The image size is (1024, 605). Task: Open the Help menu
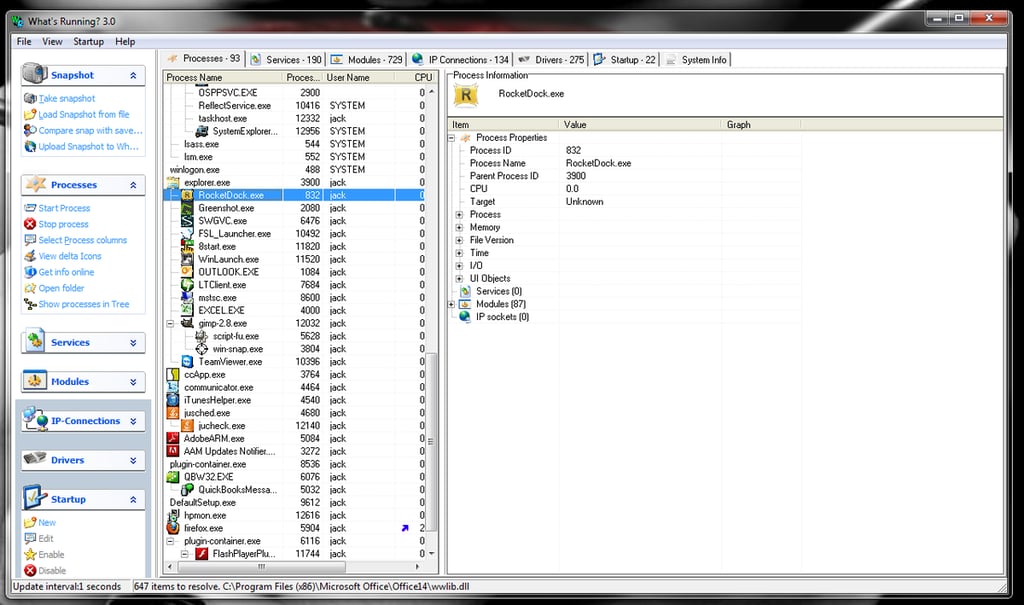pyautogui.click(x=125, y=41)
